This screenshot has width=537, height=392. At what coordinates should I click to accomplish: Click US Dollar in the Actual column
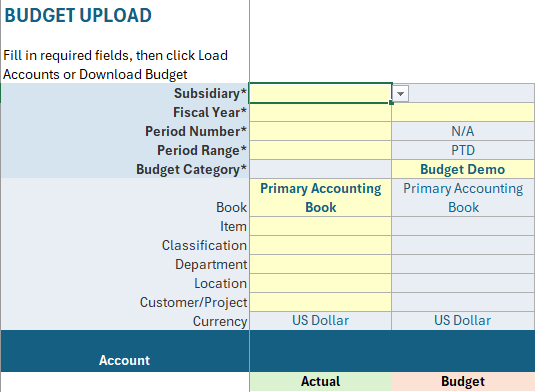click(x=321, y=321)
